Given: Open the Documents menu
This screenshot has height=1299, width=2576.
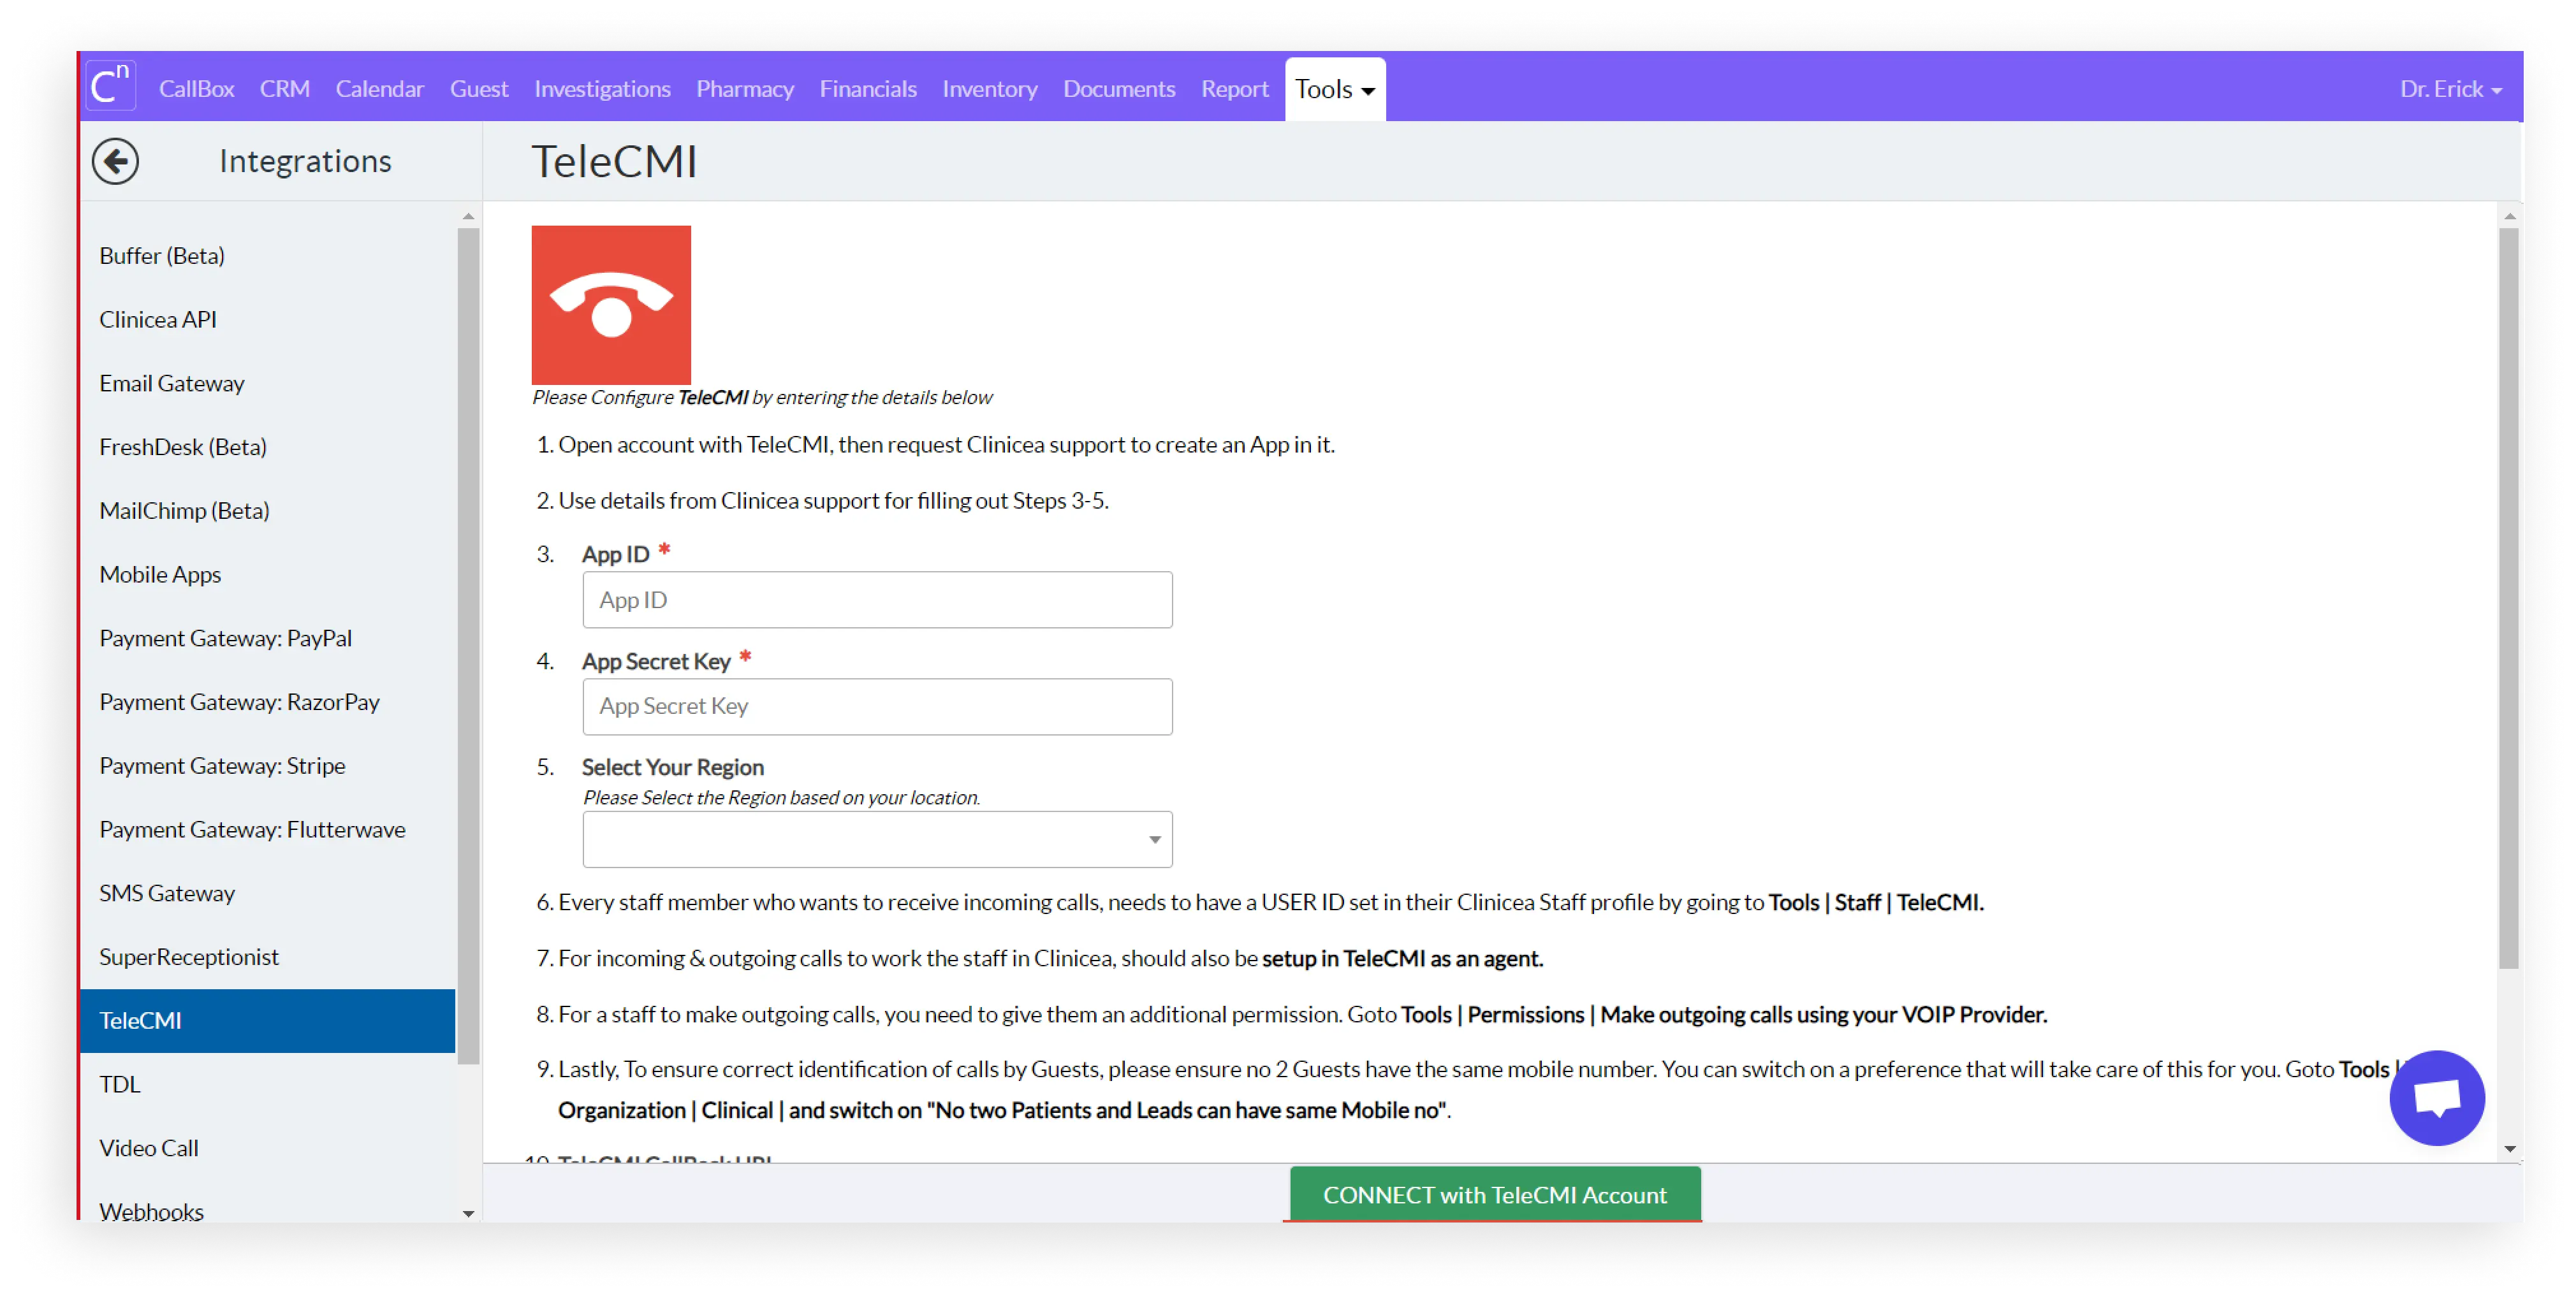Looking at the screenshot, I should coord(1119,89).
